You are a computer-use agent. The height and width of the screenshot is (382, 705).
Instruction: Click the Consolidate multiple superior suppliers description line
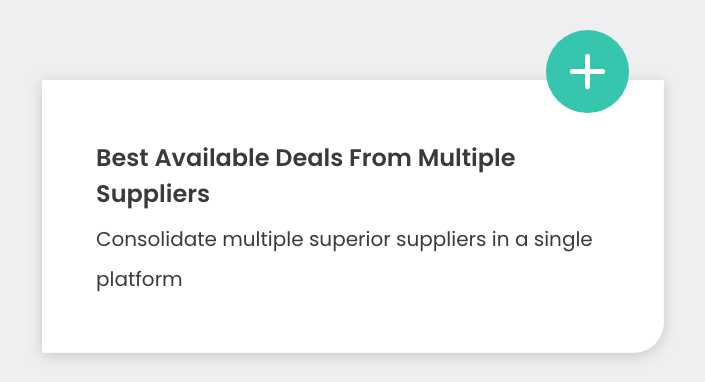pos(344,240)
